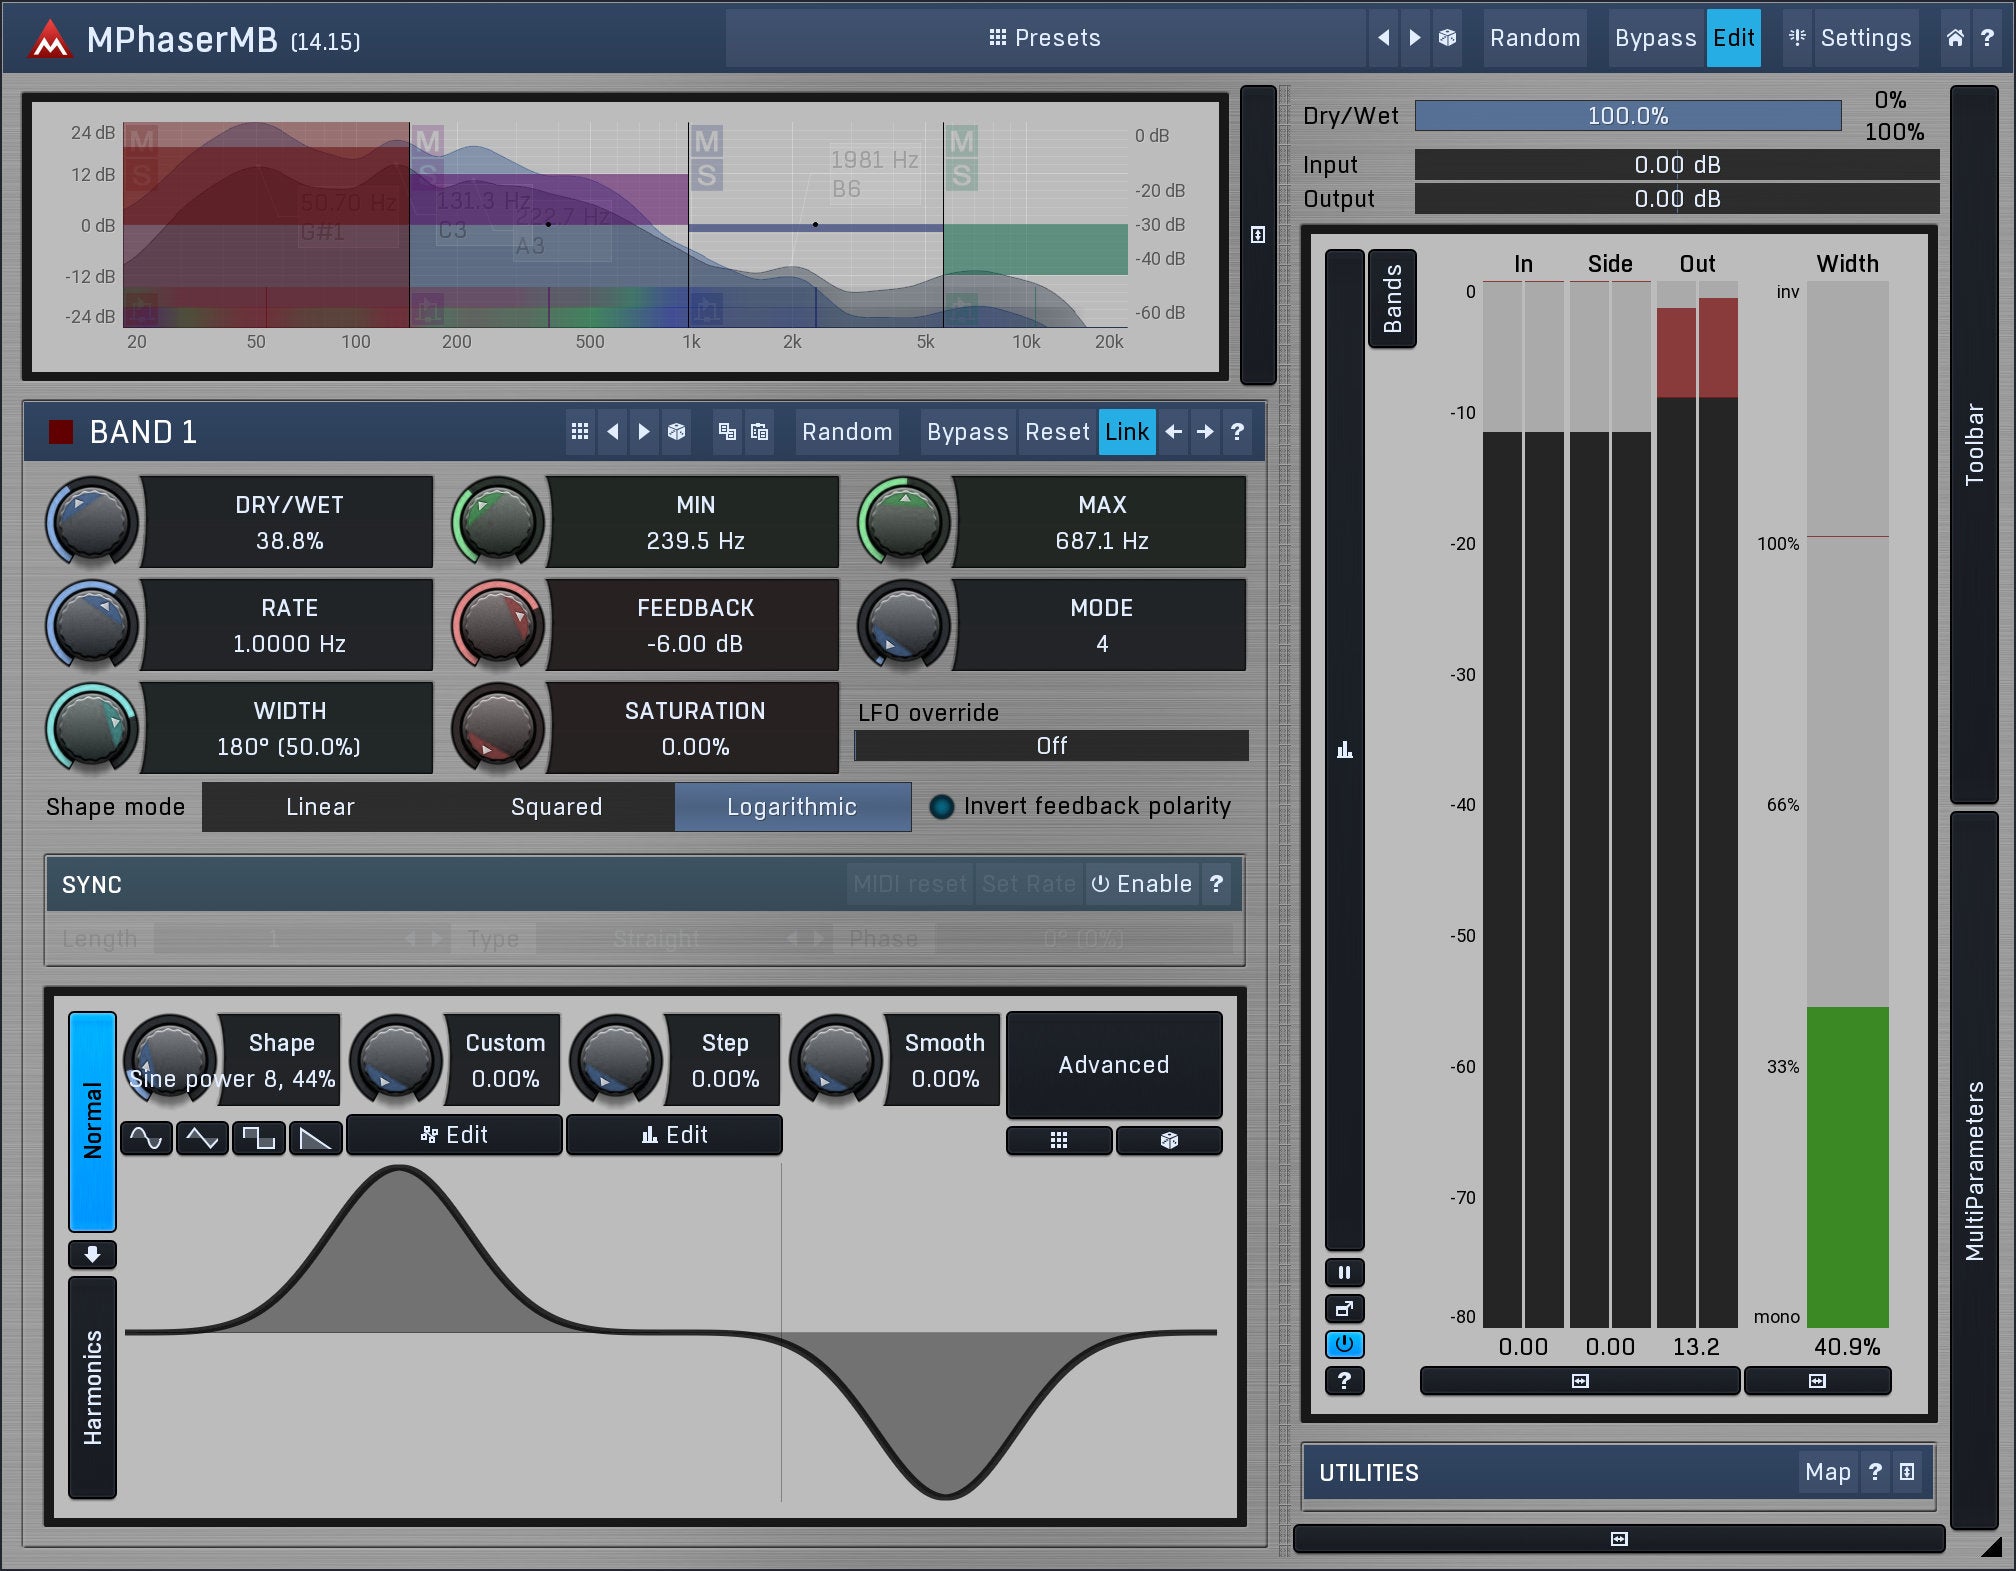Open the Presets dropdown

click(1044, 38)
